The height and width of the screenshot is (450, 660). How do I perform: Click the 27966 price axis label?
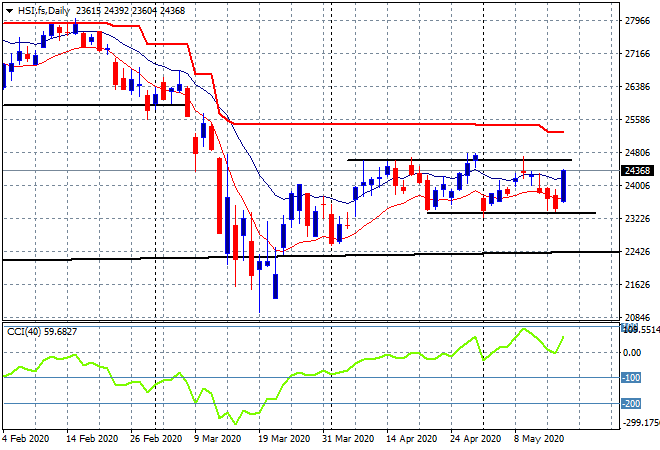638,21
